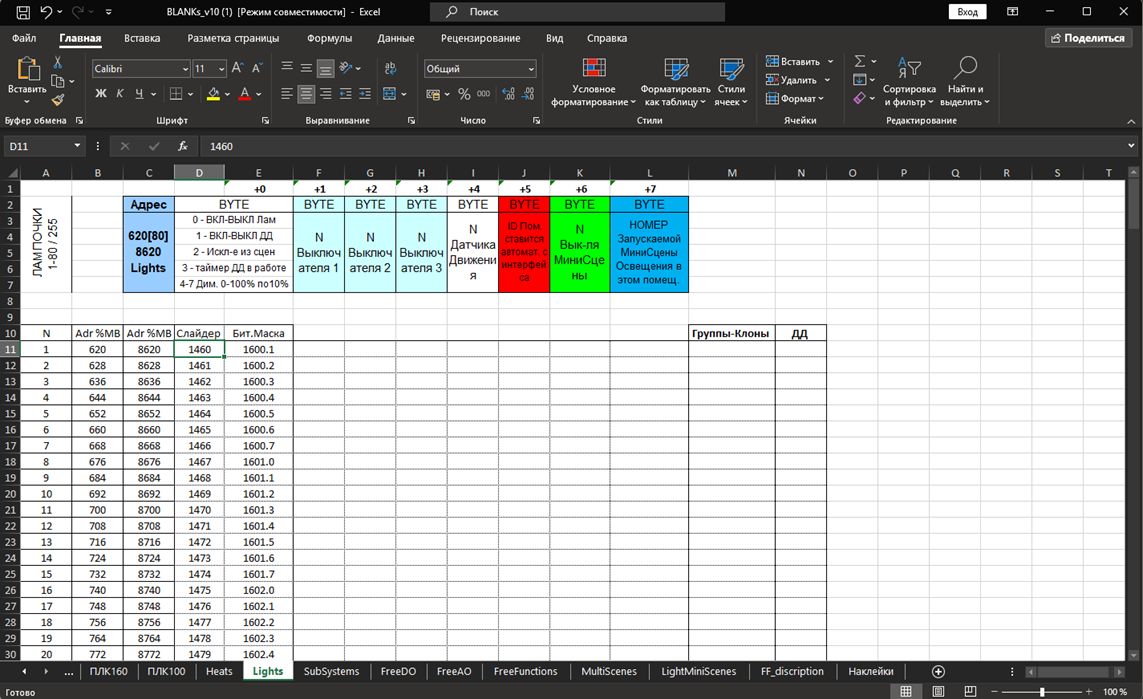The width and height of the screenshot is (1143, 699).
Task: Toggle Bold (Ж) formatting
Action: (100, 94)
